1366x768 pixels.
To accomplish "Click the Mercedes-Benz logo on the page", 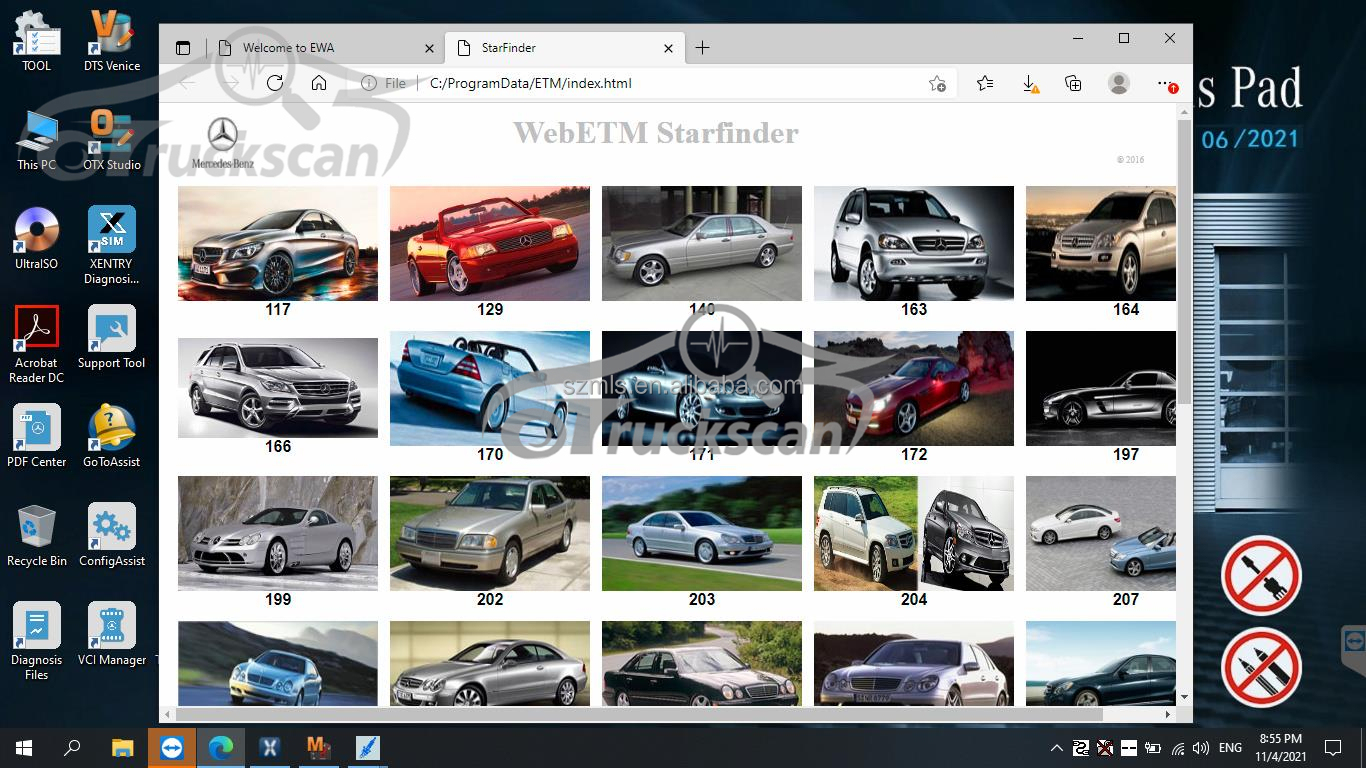I will pyautogui.click(x=223, y=142).
